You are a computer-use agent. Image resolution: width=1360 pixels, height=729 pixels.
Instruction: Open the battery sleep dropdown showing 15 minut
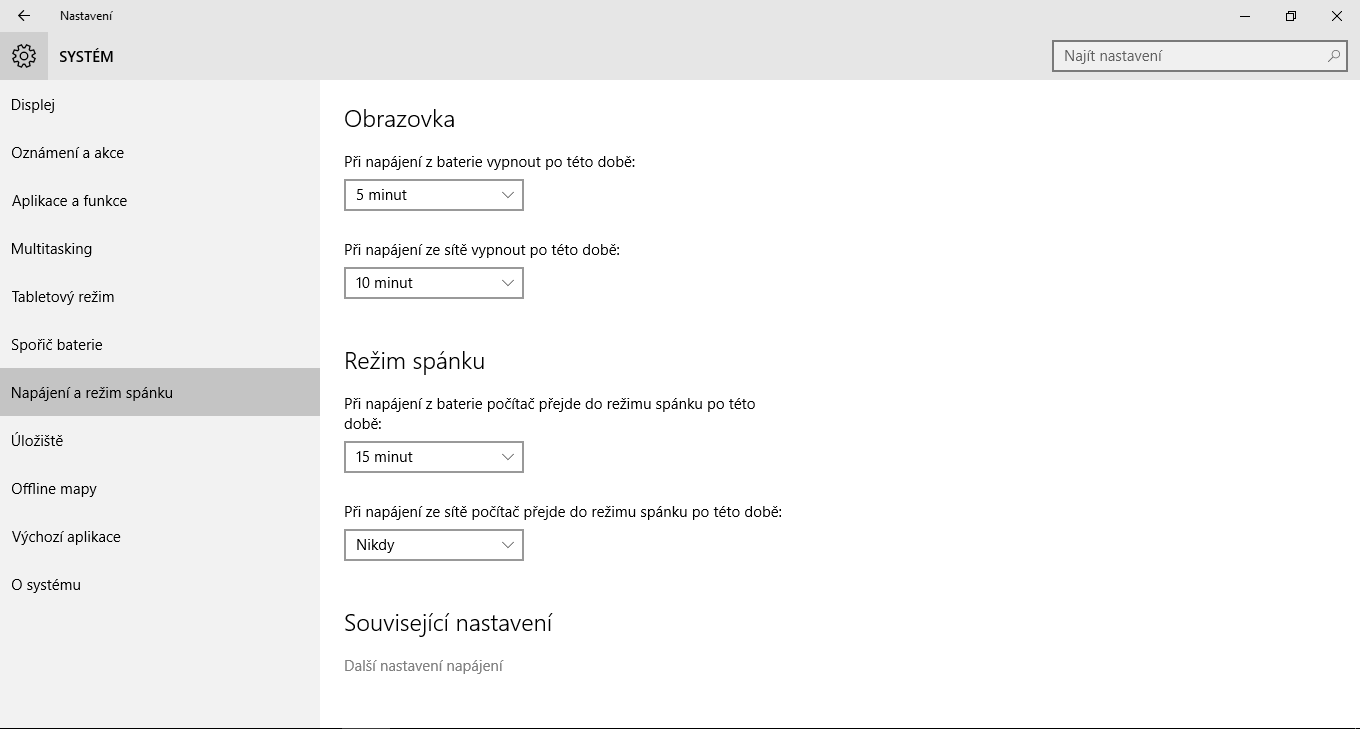tap(433, 457)
